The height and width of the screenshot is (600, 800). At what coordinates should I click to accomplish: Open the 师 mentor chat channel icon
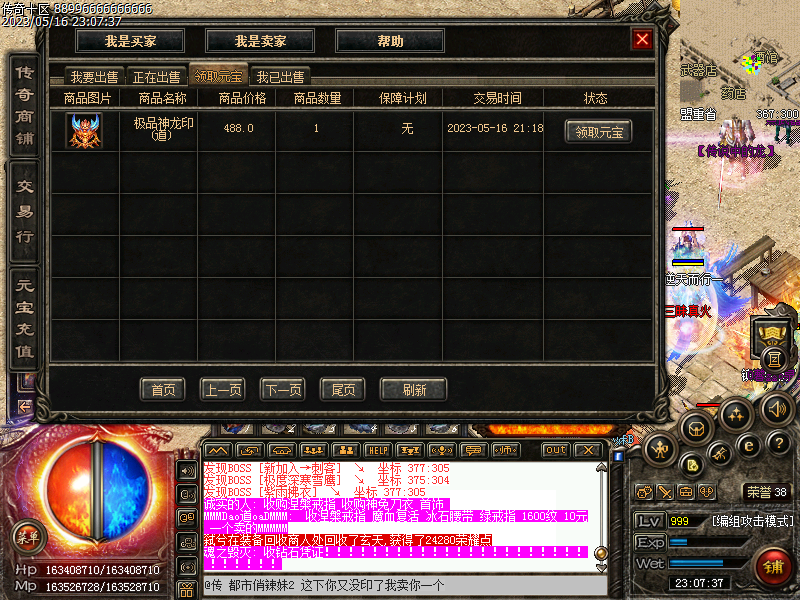coord(507,450)
